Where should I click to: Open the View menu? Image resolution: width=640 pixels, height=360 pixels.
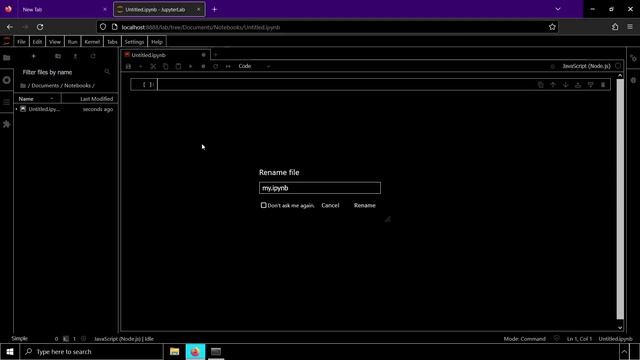(x=55, y=42)
